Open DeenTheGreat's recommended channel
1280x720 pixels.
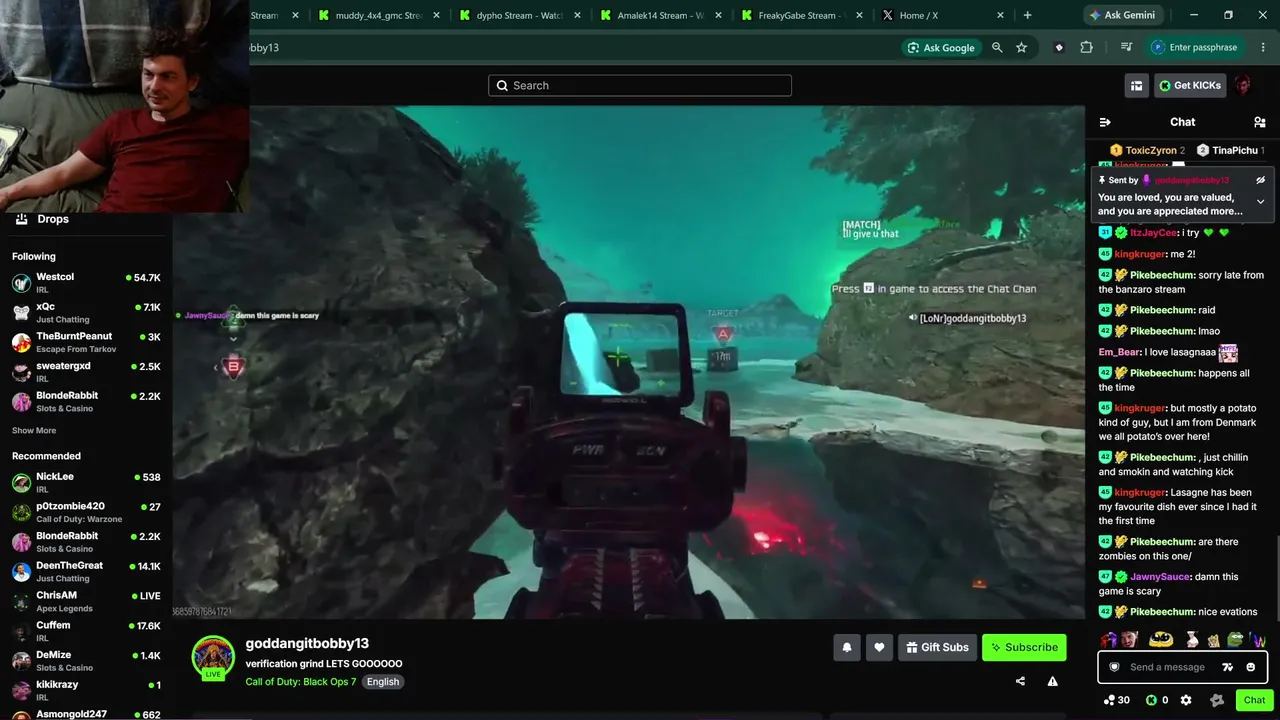(86, 572)
